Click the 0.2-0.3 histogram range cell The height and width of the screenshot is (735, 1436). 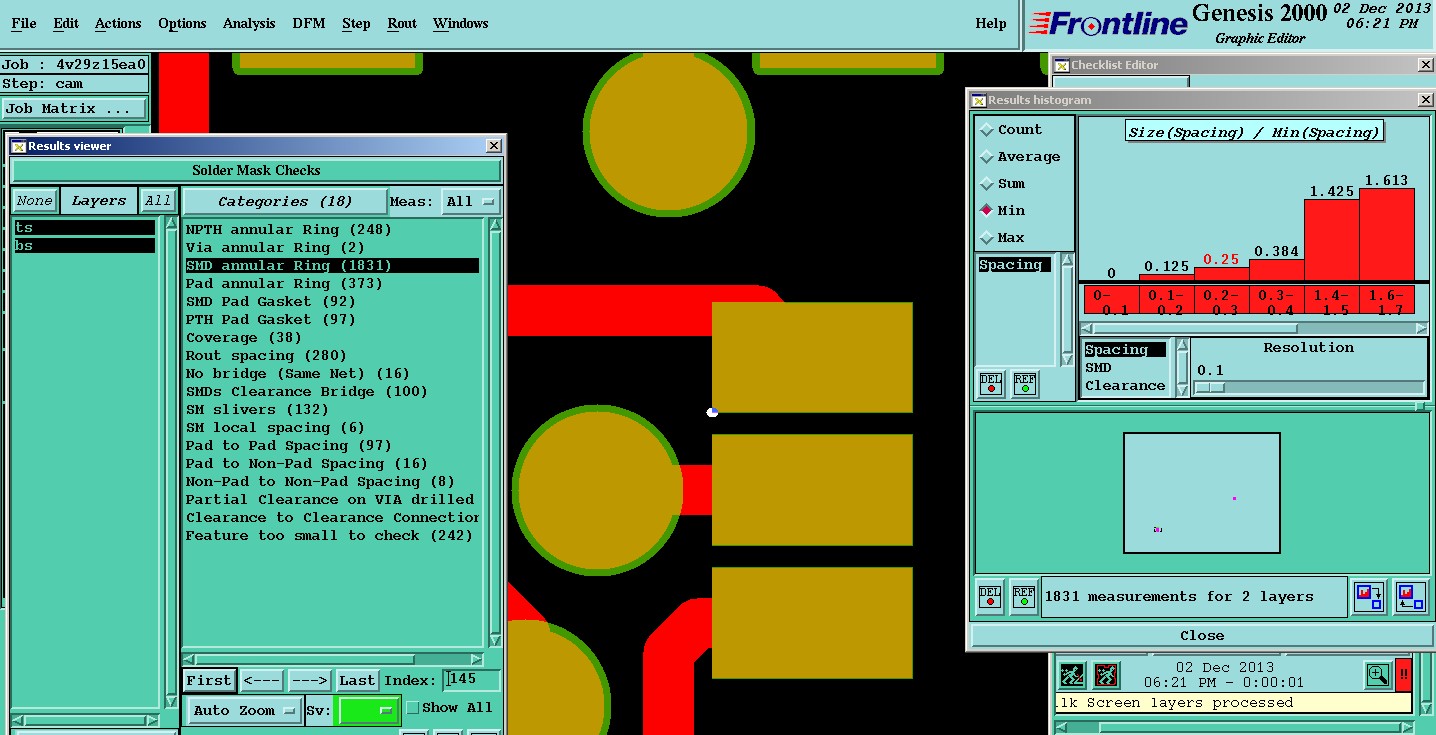1222,302
